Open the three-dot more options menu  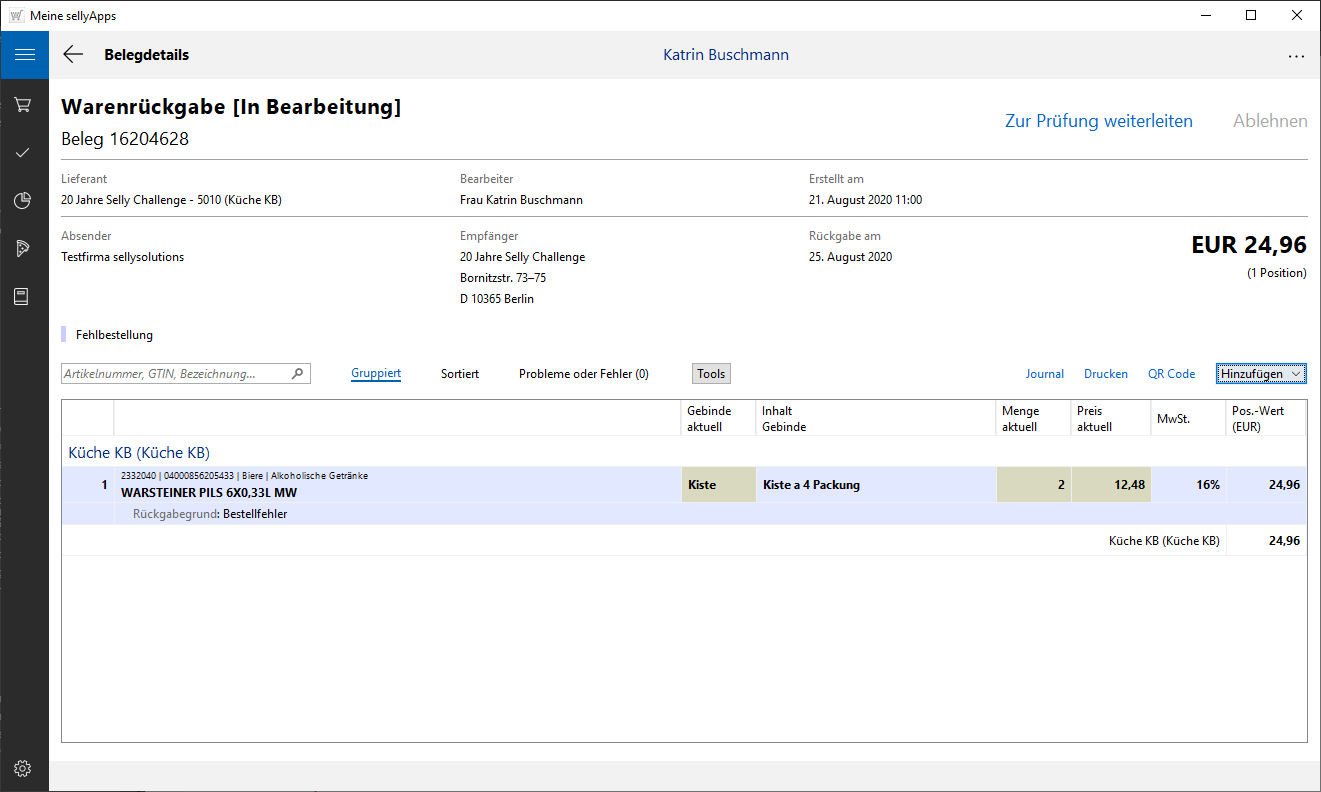tap(1296, 56)
